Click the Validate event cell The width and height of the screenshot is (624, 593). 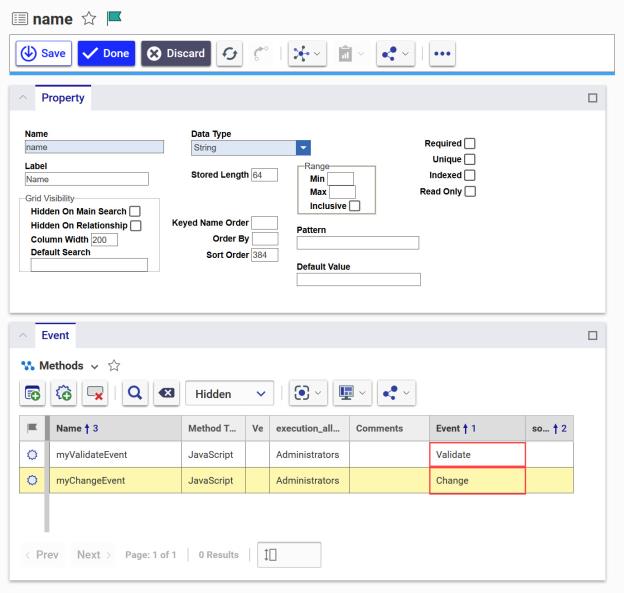pos(478,455)
